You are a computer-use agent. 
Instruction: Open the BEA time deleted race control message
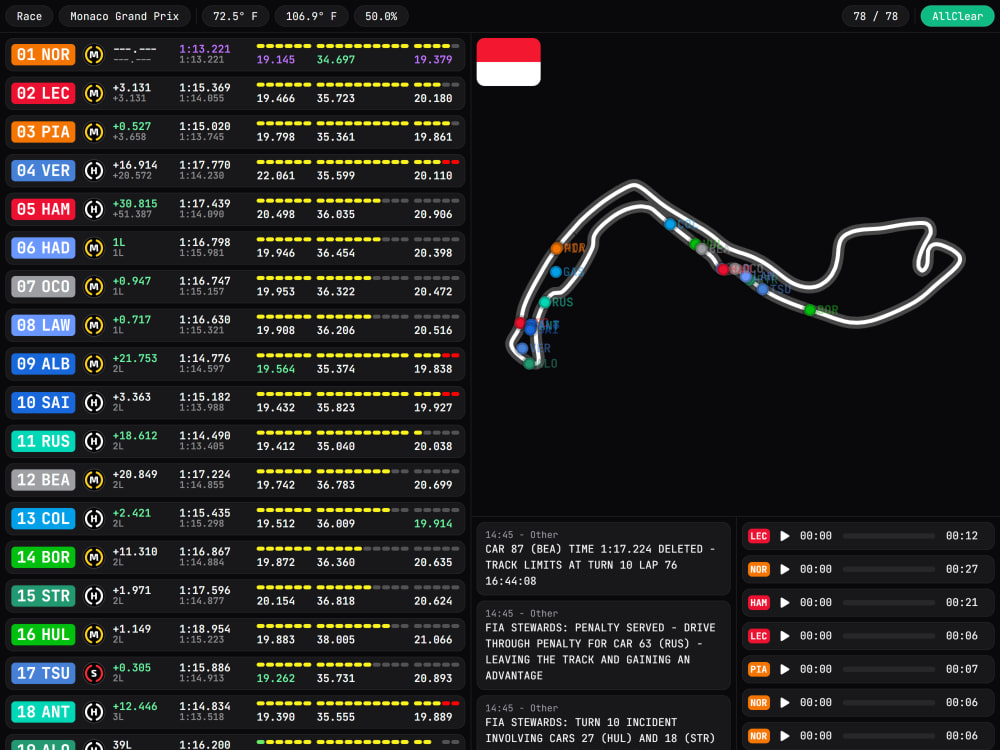[x=603, y=558]
